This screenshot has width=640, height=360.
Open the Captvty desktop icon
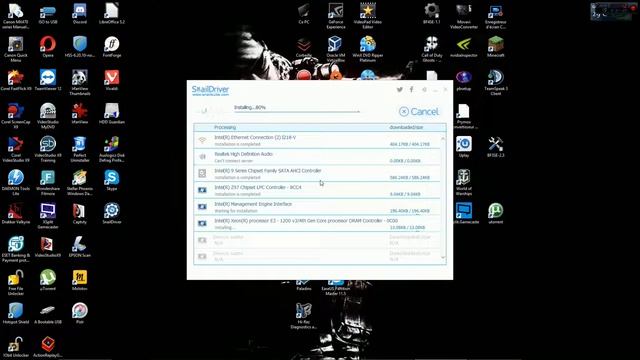(80, 214)
